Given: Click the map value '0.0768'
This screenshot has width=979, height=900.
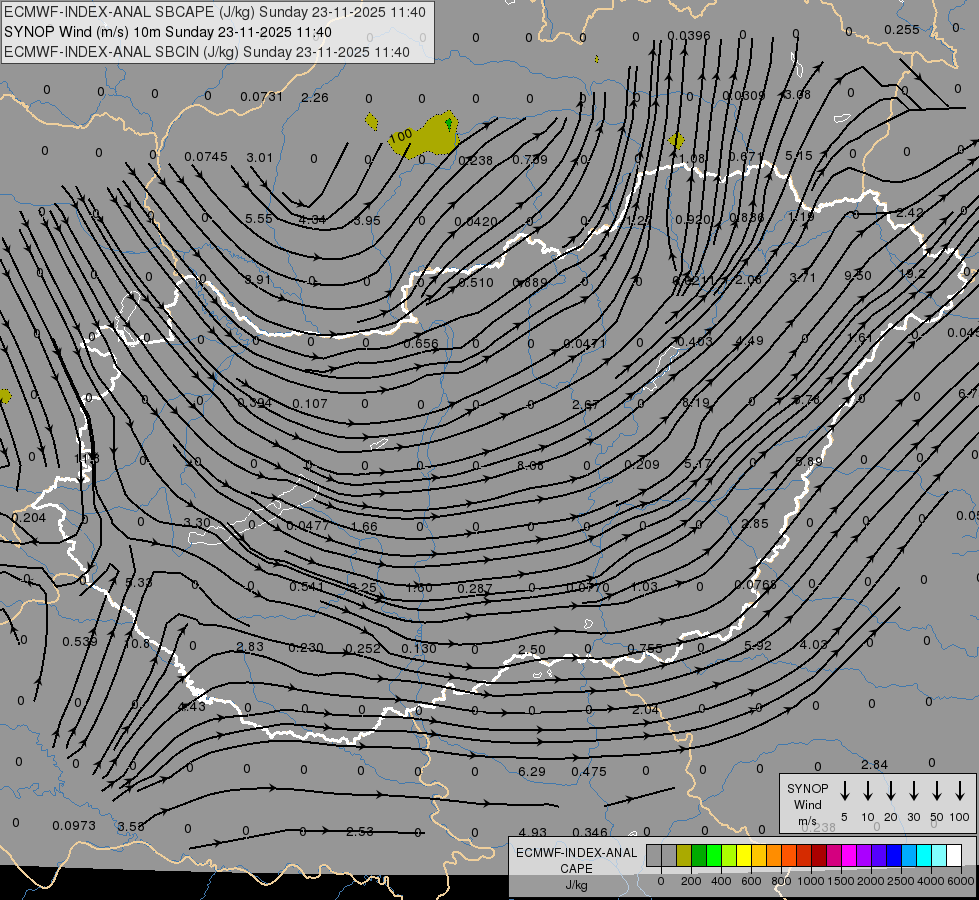Looking at the screenshot, I should (755, 585).
